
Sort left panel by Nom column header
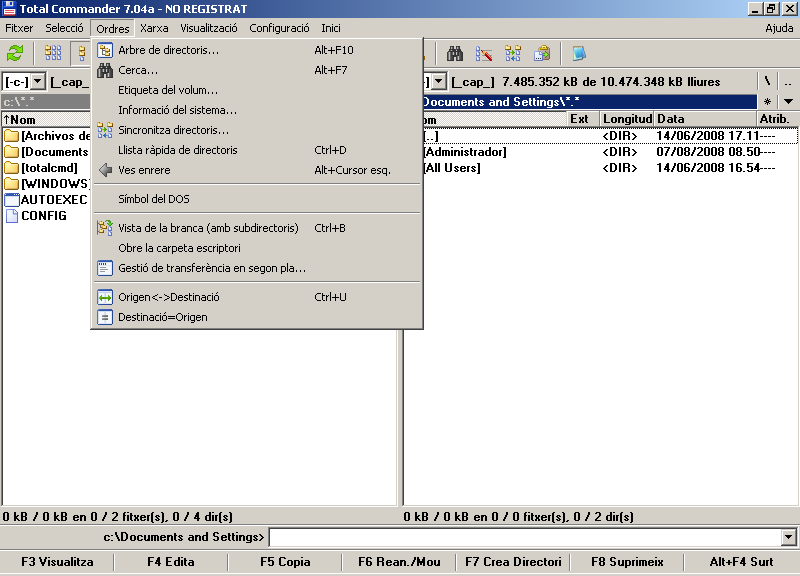(x=46, y=119)
